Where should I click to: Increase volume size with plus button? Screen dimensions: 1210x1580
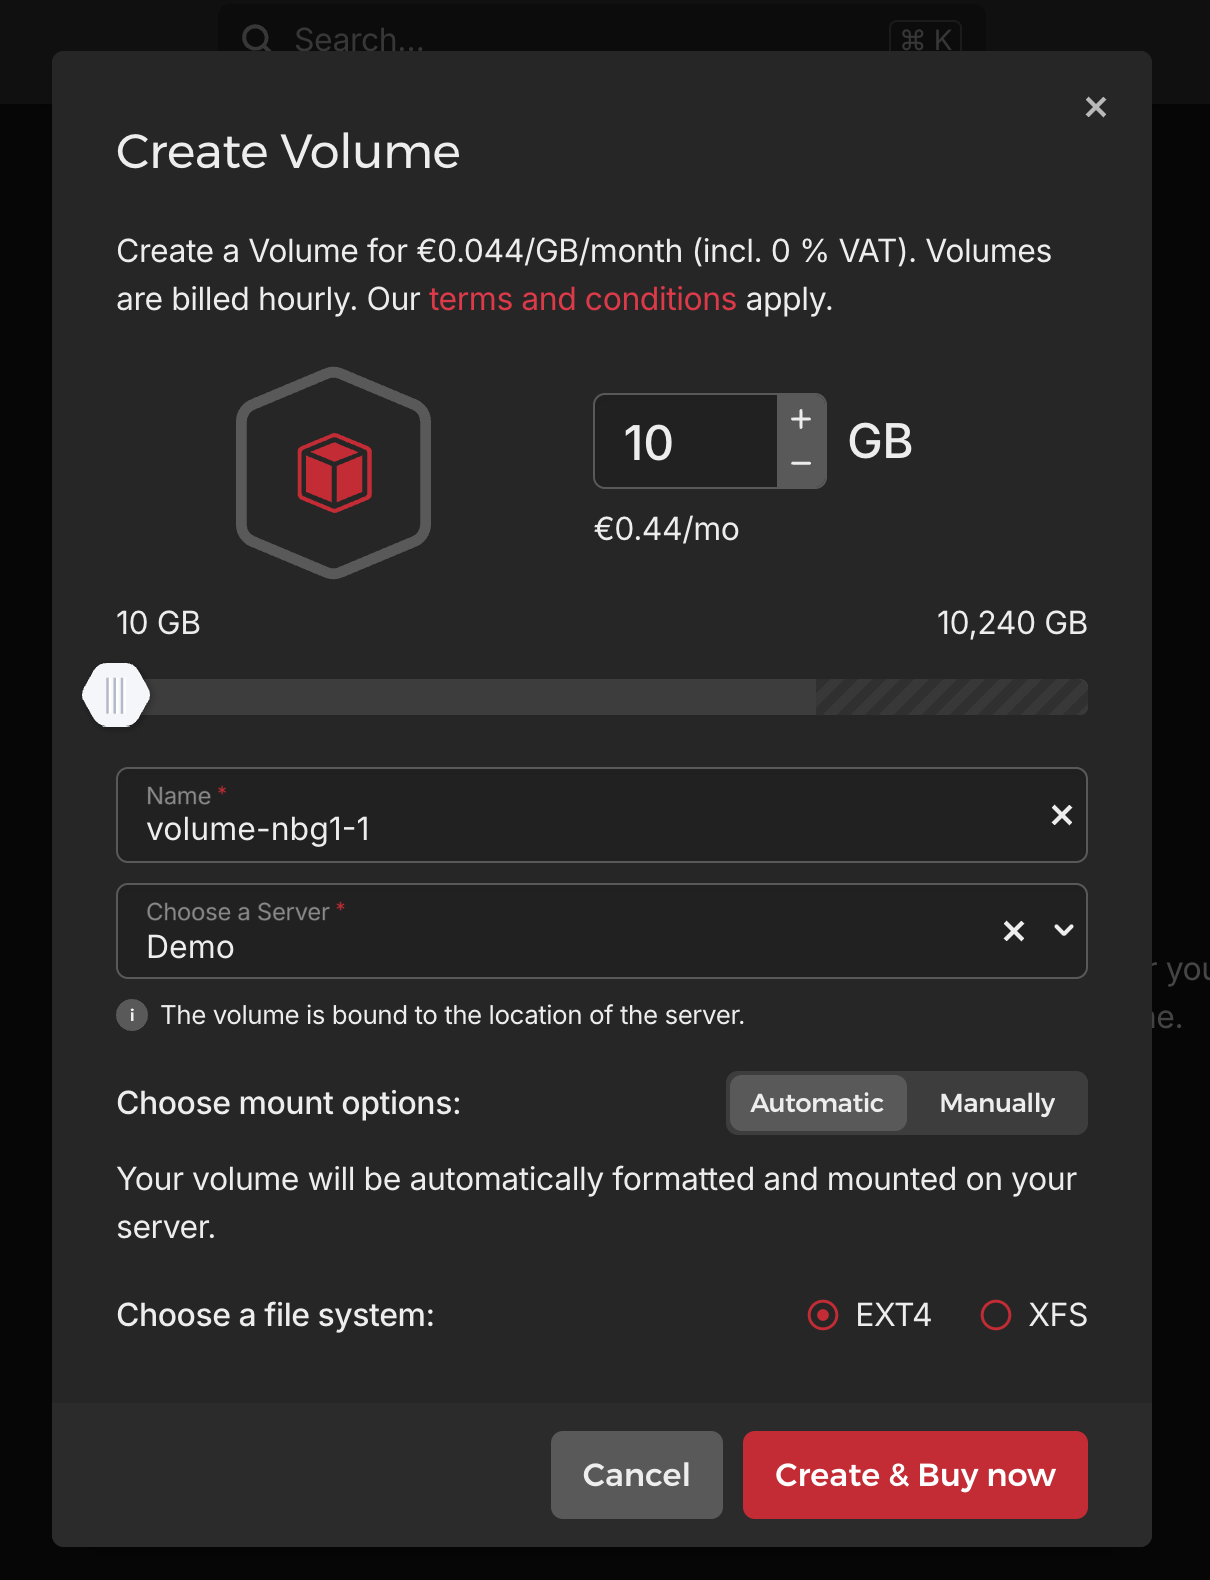(801, 419)
